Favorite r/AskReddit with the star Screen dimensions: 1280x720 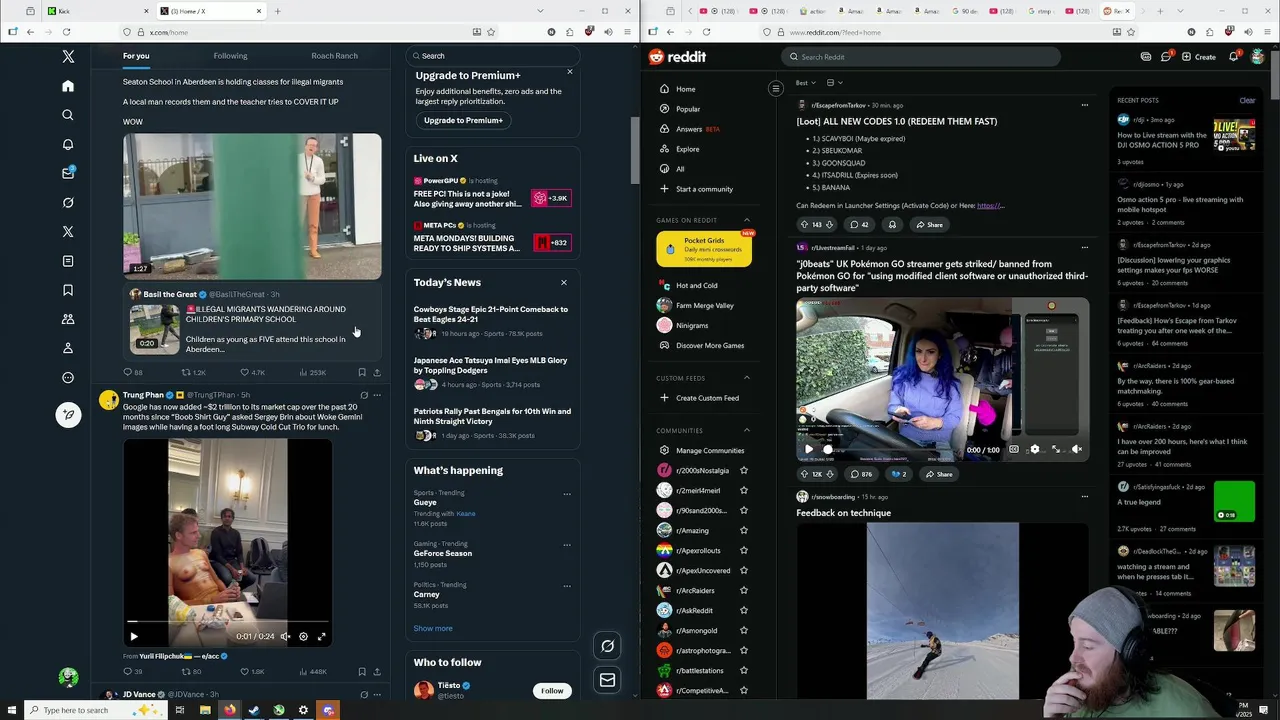click(743, 610)
